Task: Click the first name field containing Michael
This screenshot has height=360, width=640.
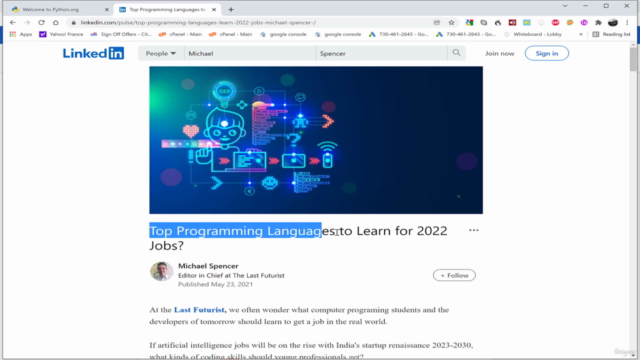Action: tap(249, 53)
